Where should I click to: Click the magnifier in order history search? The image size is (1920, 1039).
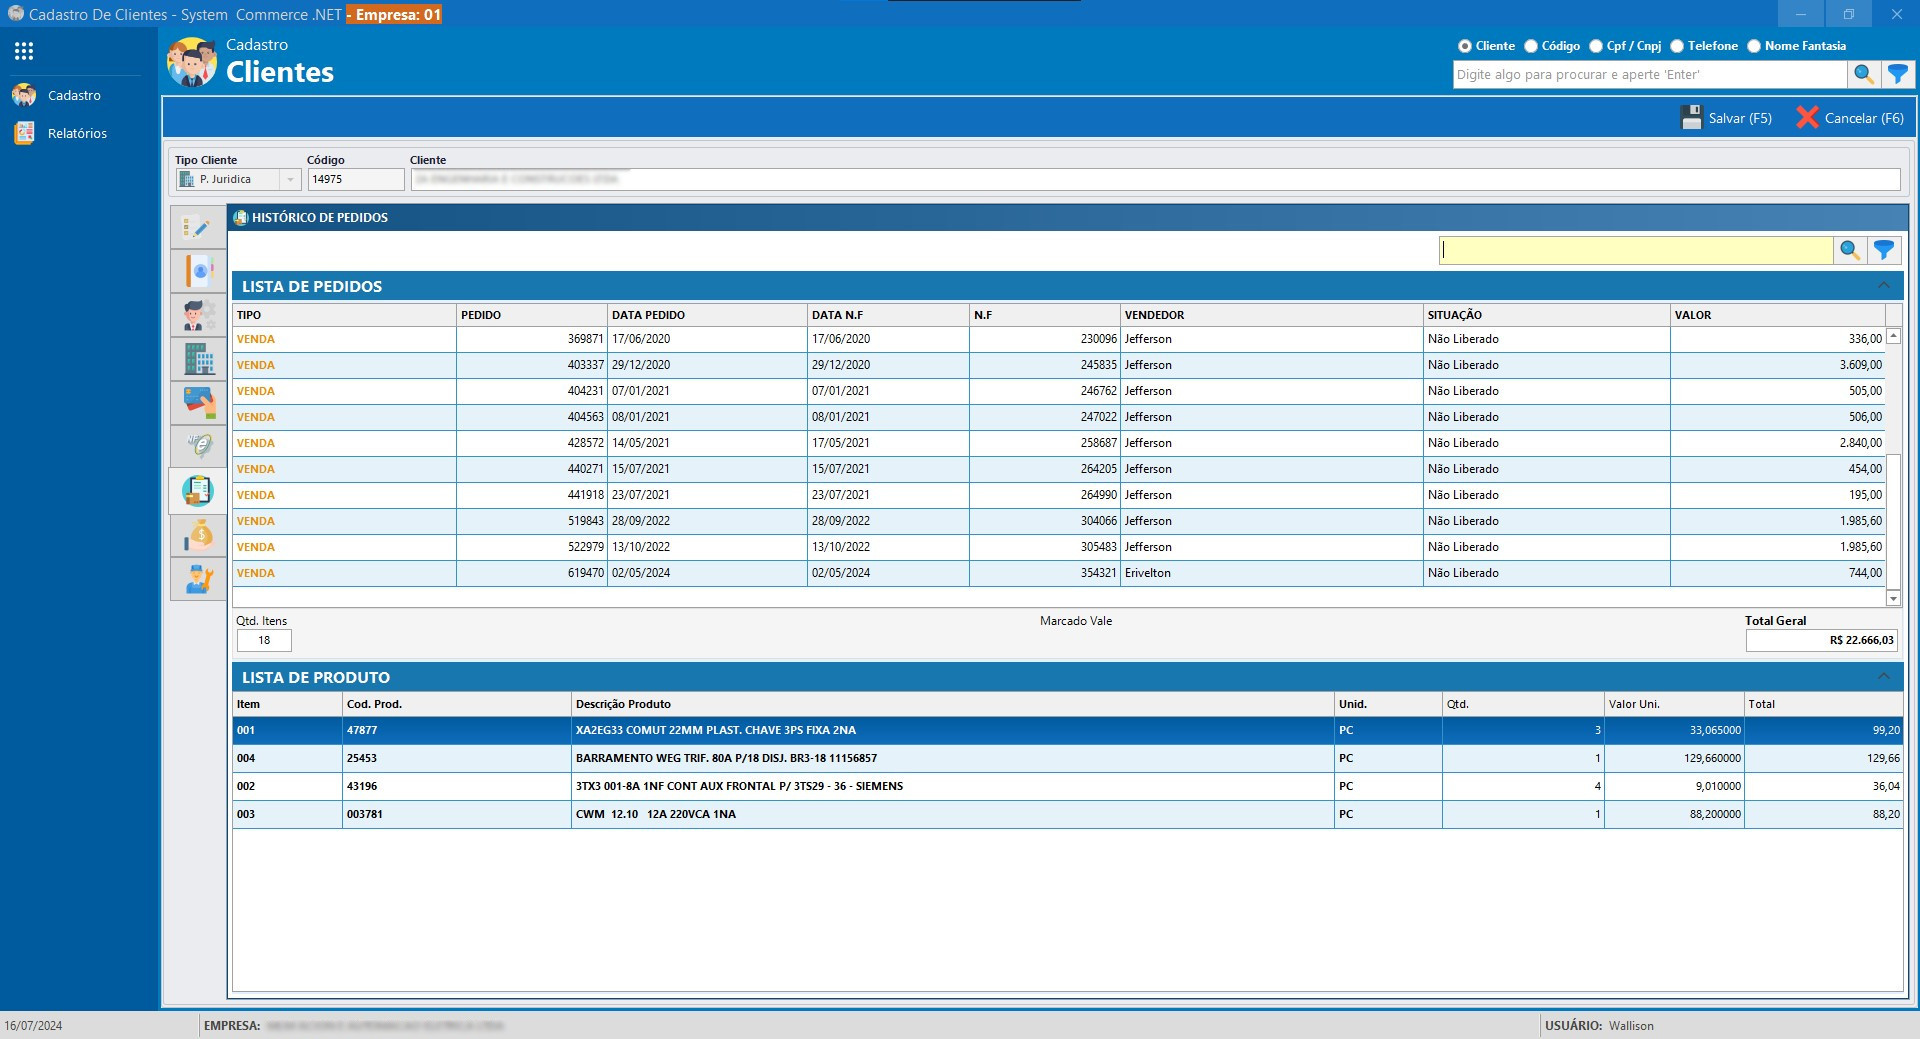click(x=1850, y=250)
